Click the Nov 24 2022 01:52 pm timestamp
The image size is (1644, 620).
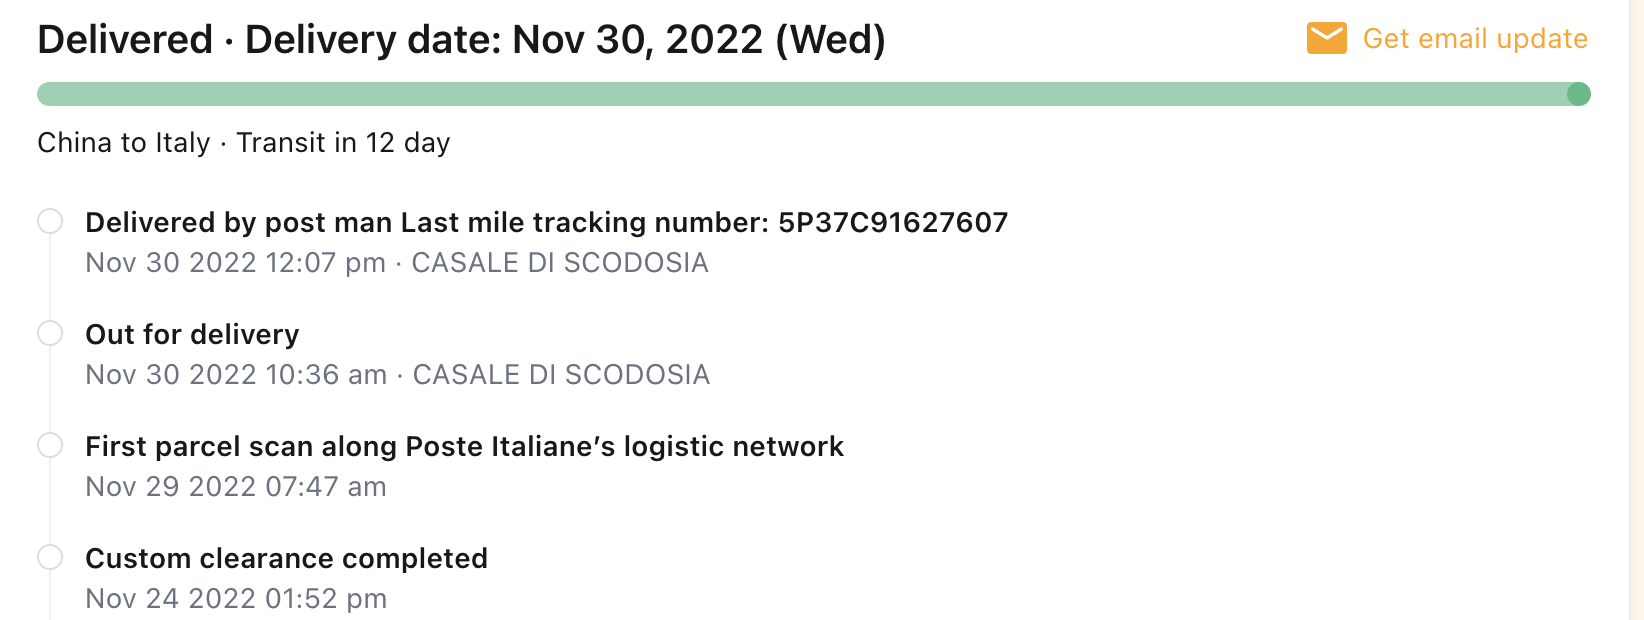236,599
